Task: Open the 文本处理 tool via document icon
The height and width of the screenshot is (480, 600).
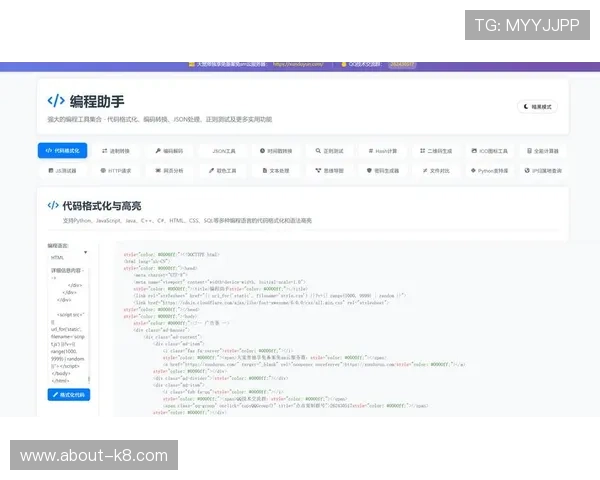Action: click(276, 171)
